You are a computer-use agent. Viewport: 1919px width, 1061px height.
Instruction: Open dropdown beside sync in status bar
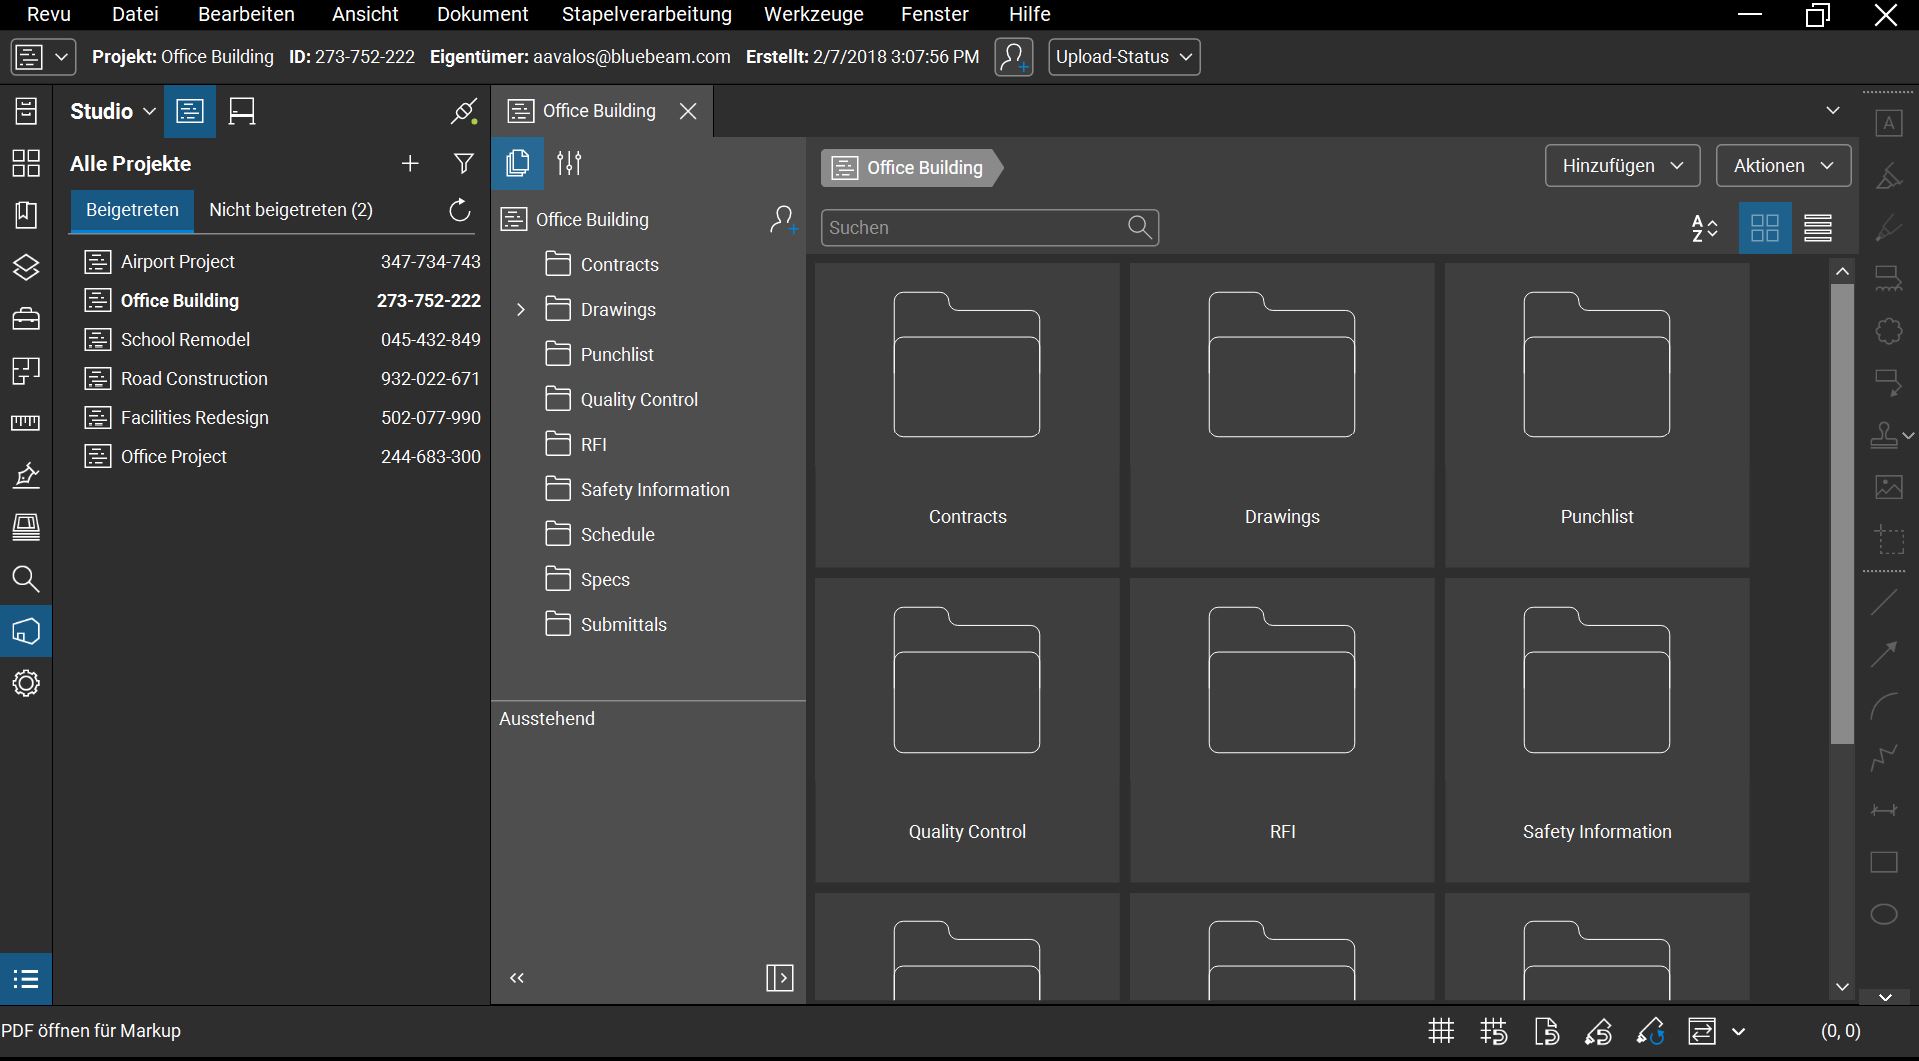(x=1738, y=1031)
